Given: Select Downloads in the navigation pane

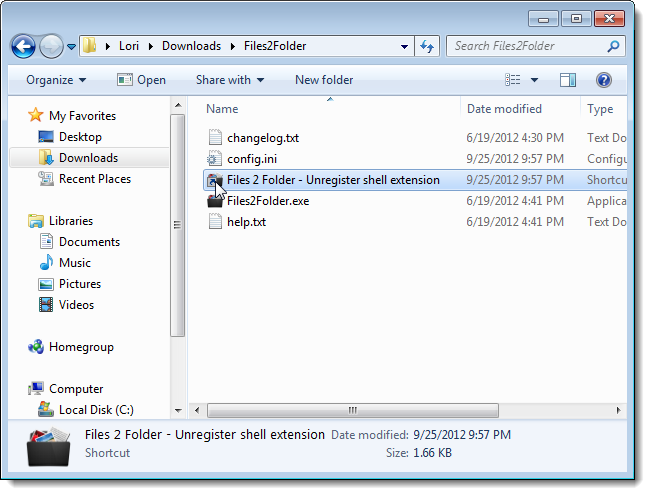Looking at the screenshot, I should tap(89, 158).
